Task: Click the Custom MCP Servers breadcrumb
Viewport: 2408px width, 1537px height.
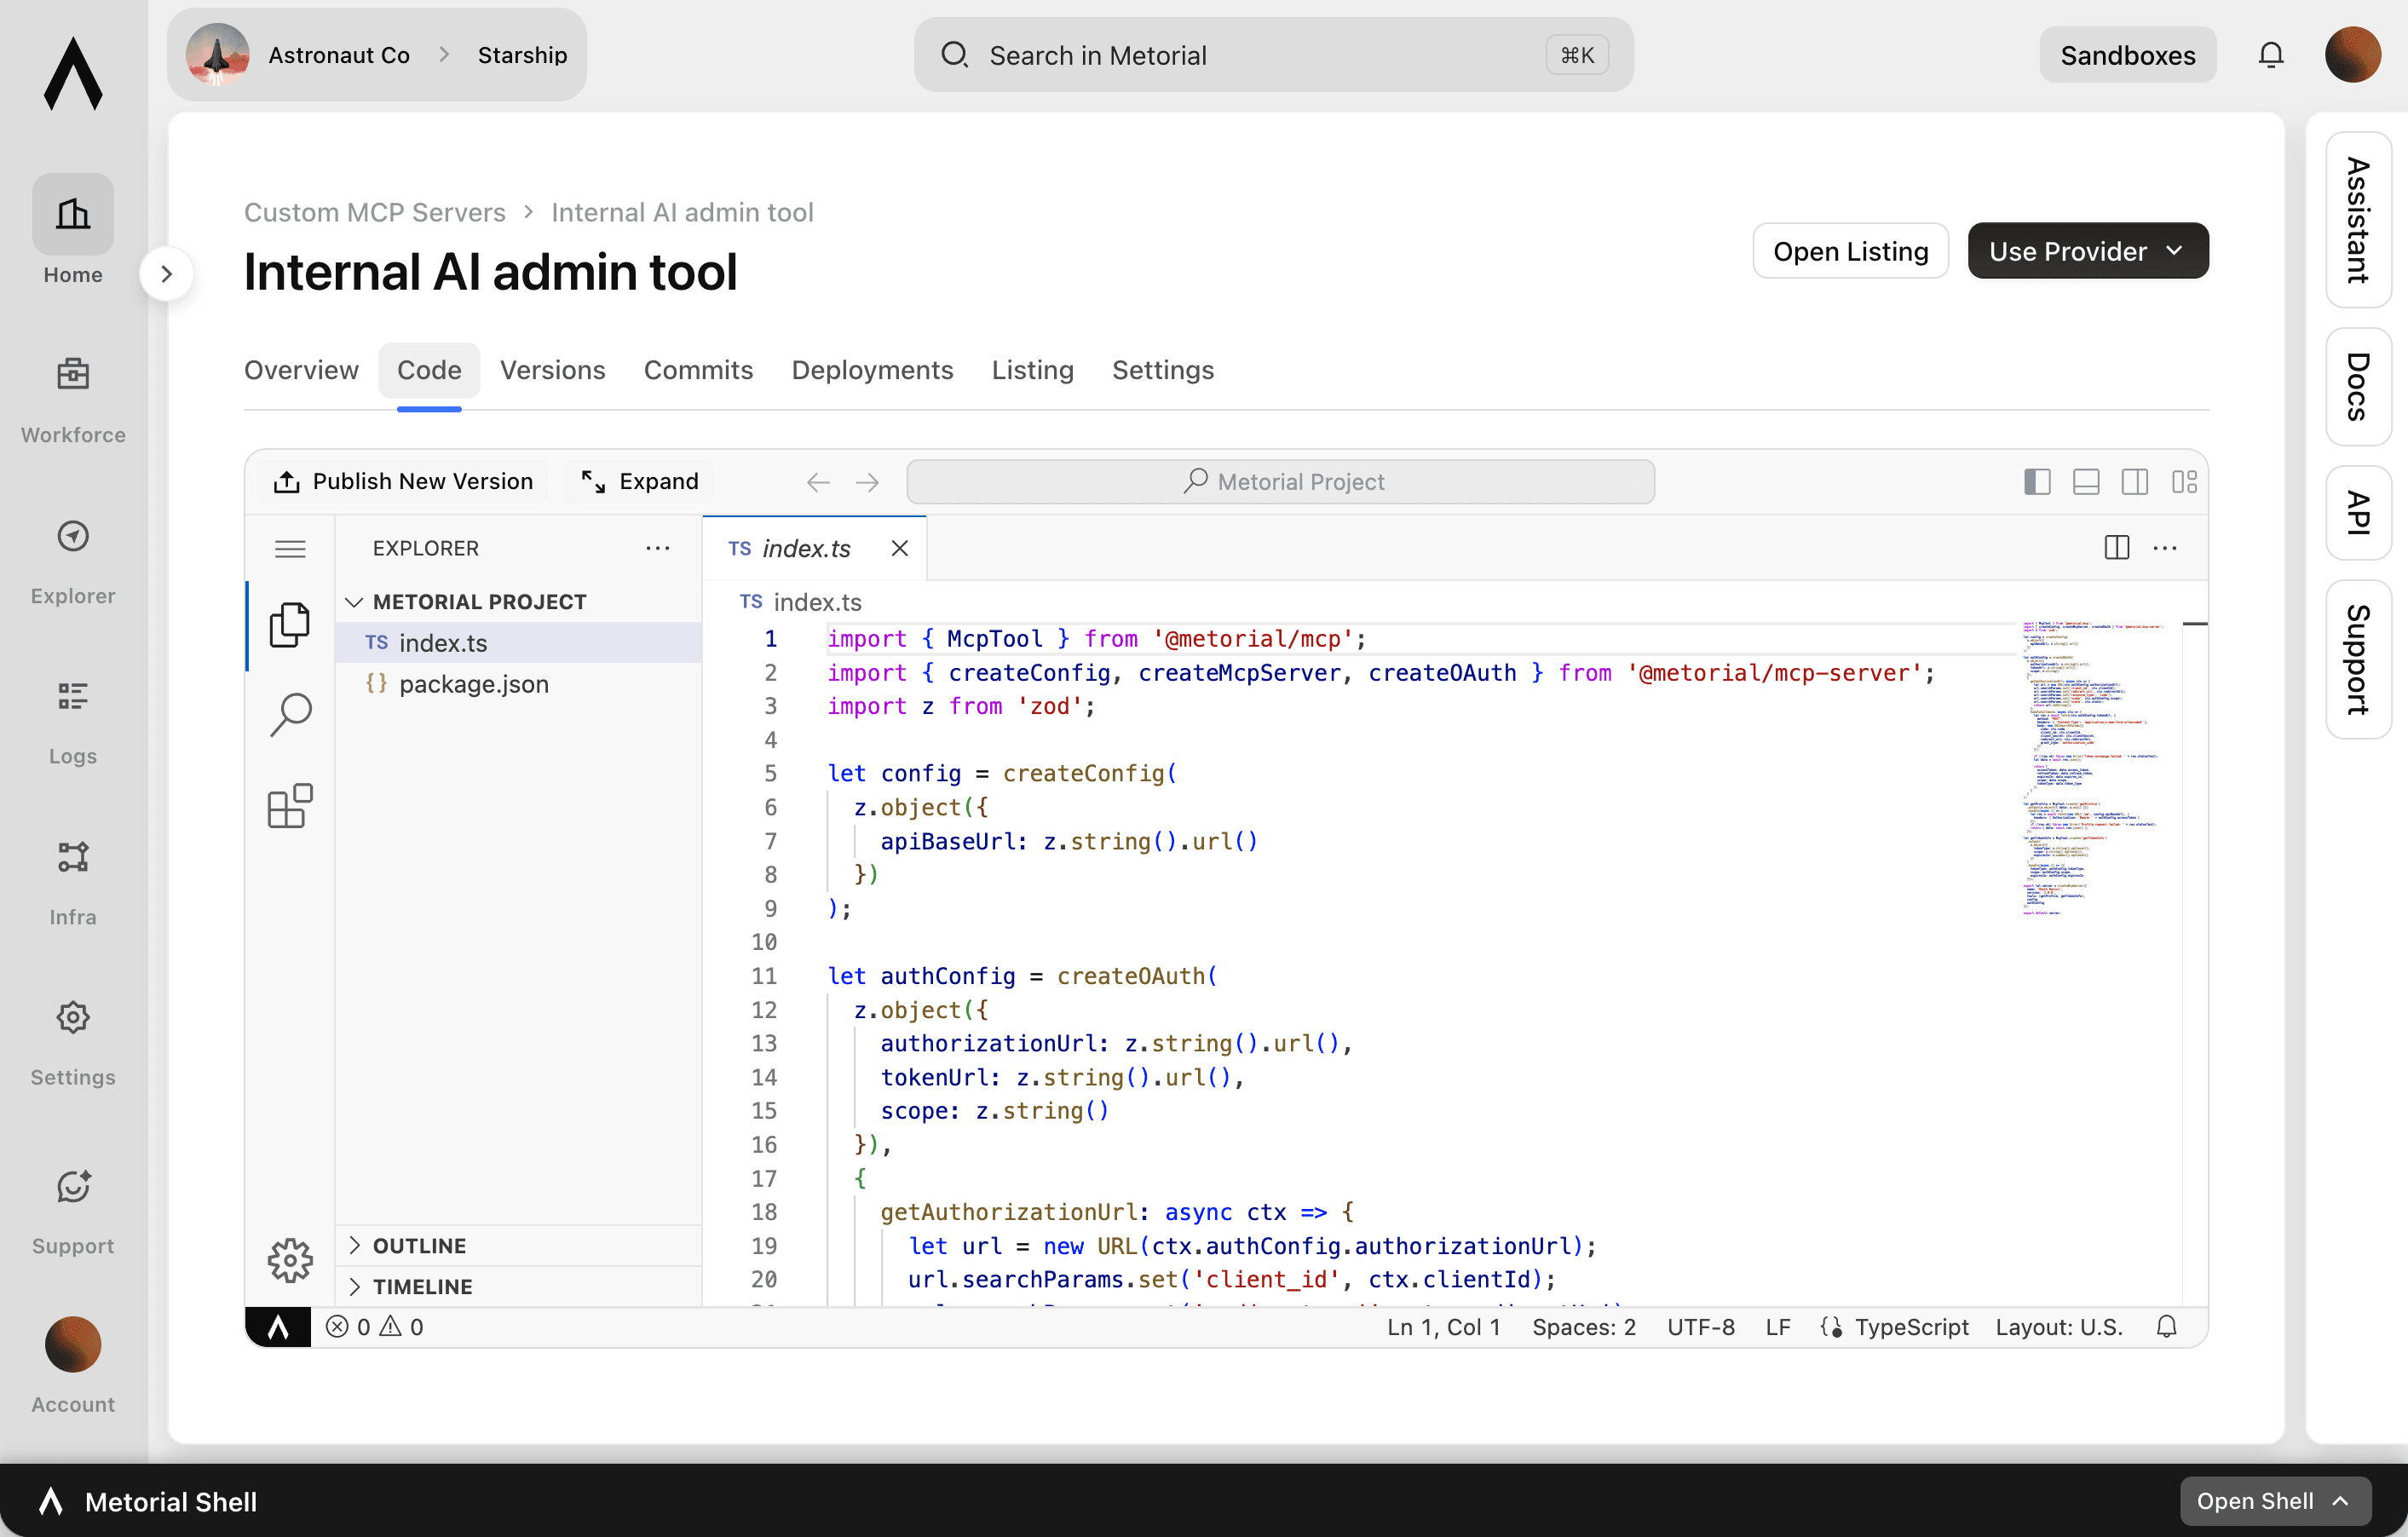Action: [375, 212]
